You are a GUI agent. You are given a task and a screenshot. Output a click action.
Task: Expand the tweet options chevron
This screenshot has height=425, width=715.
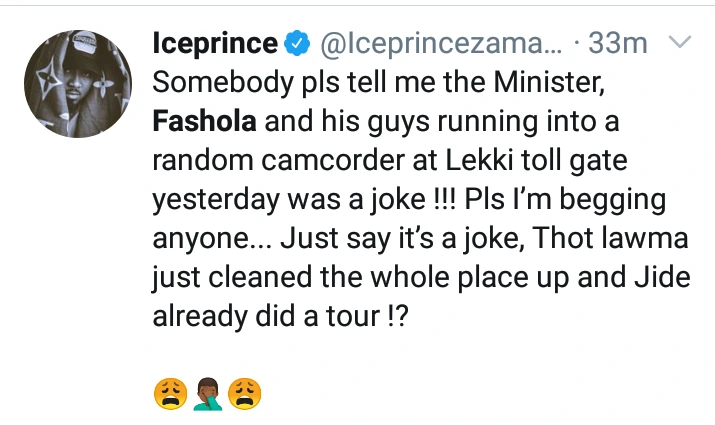click(679, 43)
